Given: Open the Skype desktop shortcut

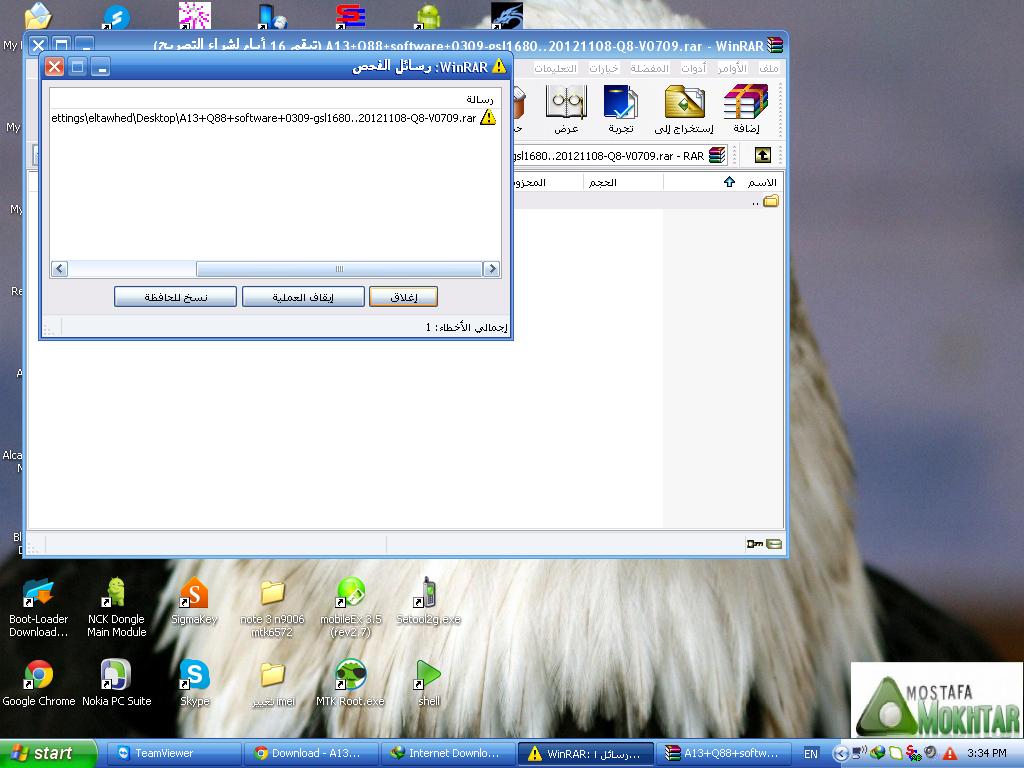Looking at the screenshot, I should click(195, 684).
